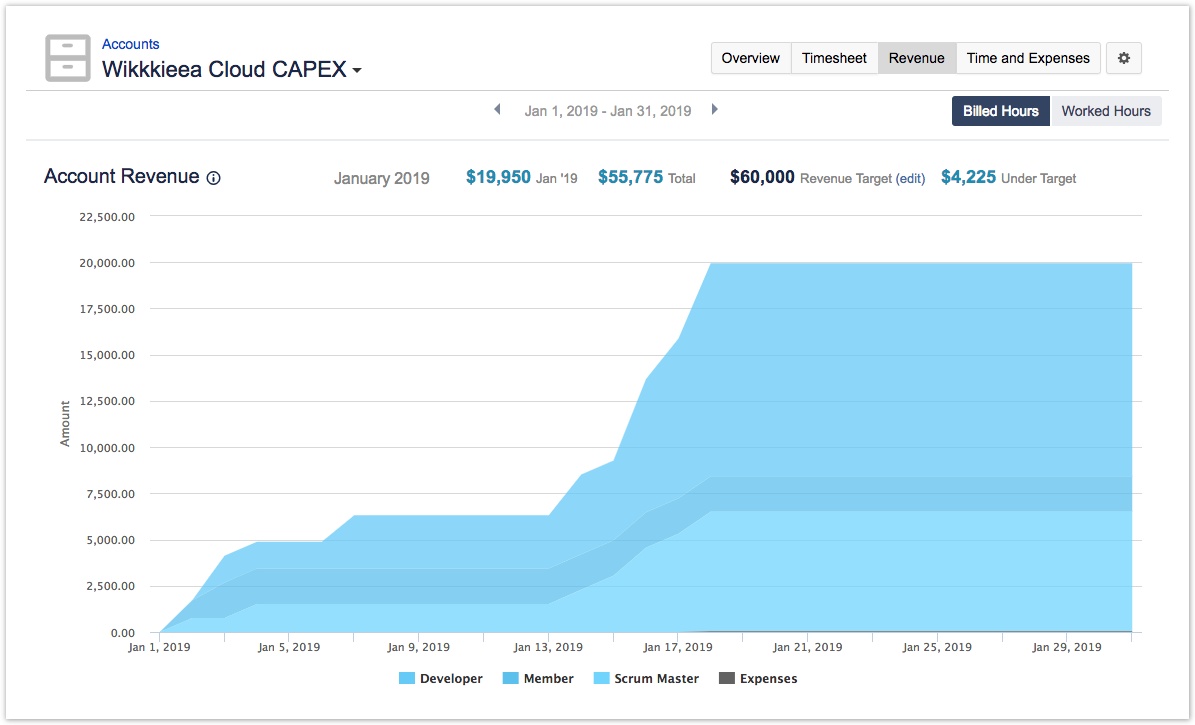
Task: Open the Time and Expenses tab
Action: click(1027, 58)
